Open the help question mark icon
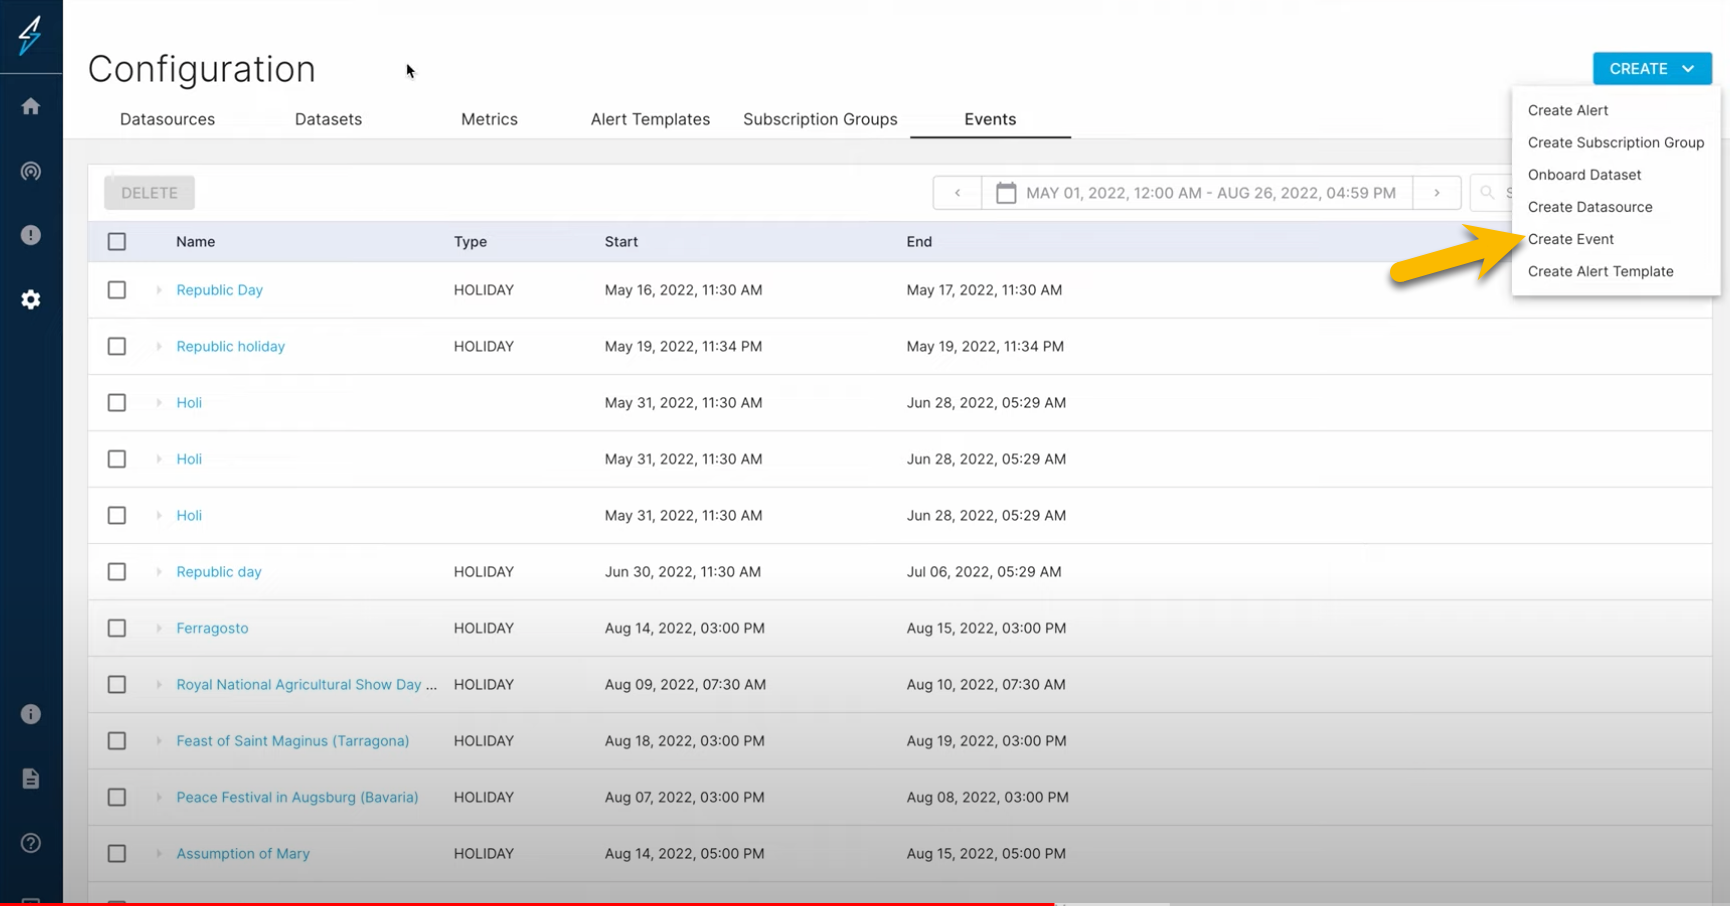The image size is (1730, 906). [31, 843]
